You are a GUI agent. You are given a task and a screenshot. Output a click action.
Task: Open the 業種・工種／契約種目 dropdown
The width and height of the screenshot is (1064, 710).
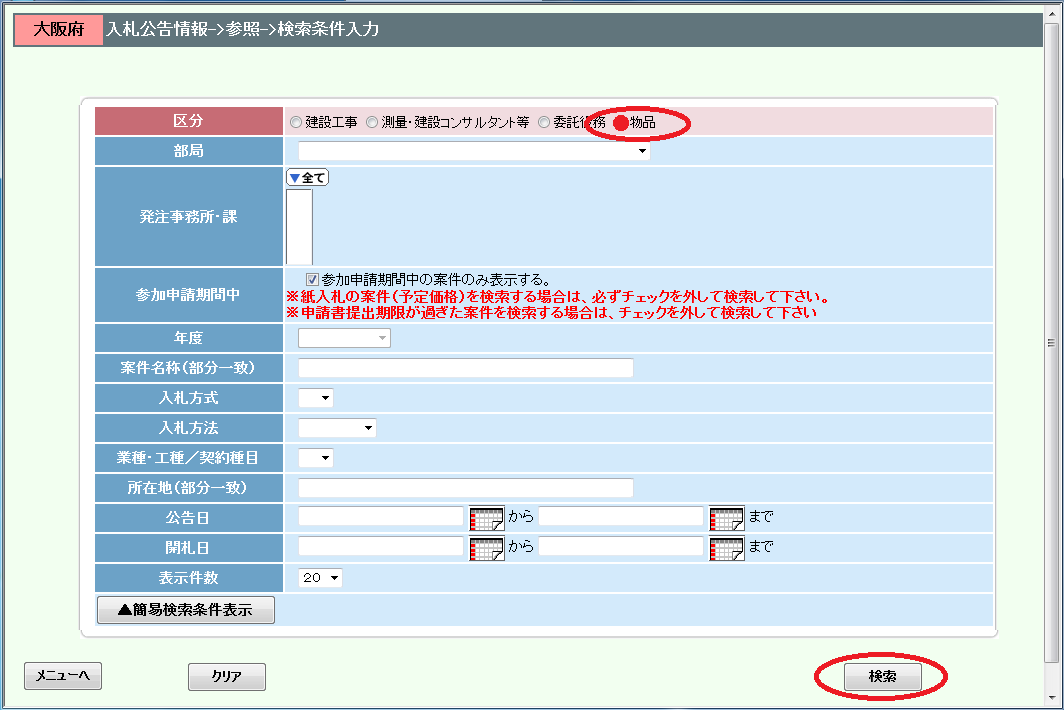pyautogui.click(x=316, y=458)
